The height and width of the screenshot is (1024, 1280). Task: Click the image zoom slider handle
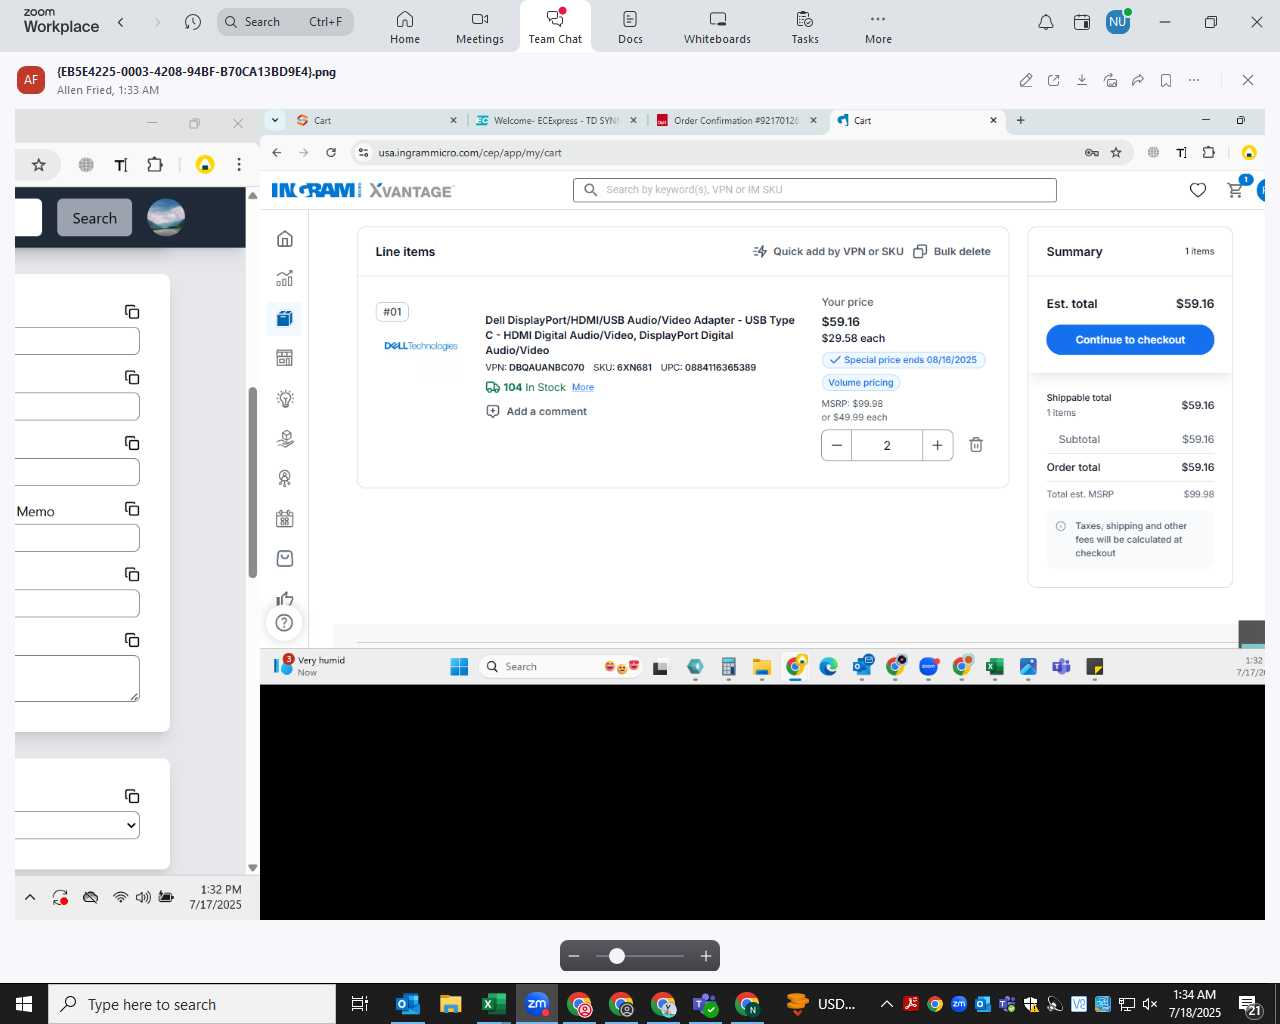point(617,956)
